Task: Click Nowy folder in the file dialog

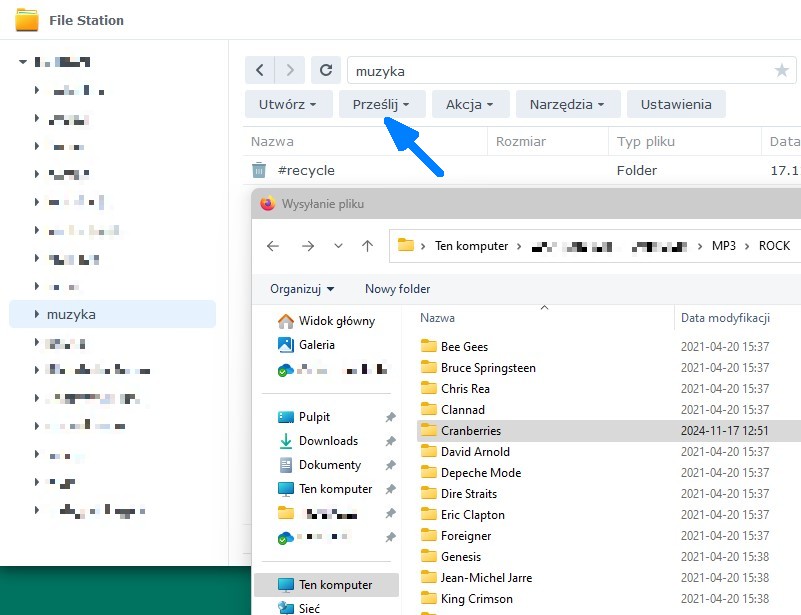Action: [397, 289]
